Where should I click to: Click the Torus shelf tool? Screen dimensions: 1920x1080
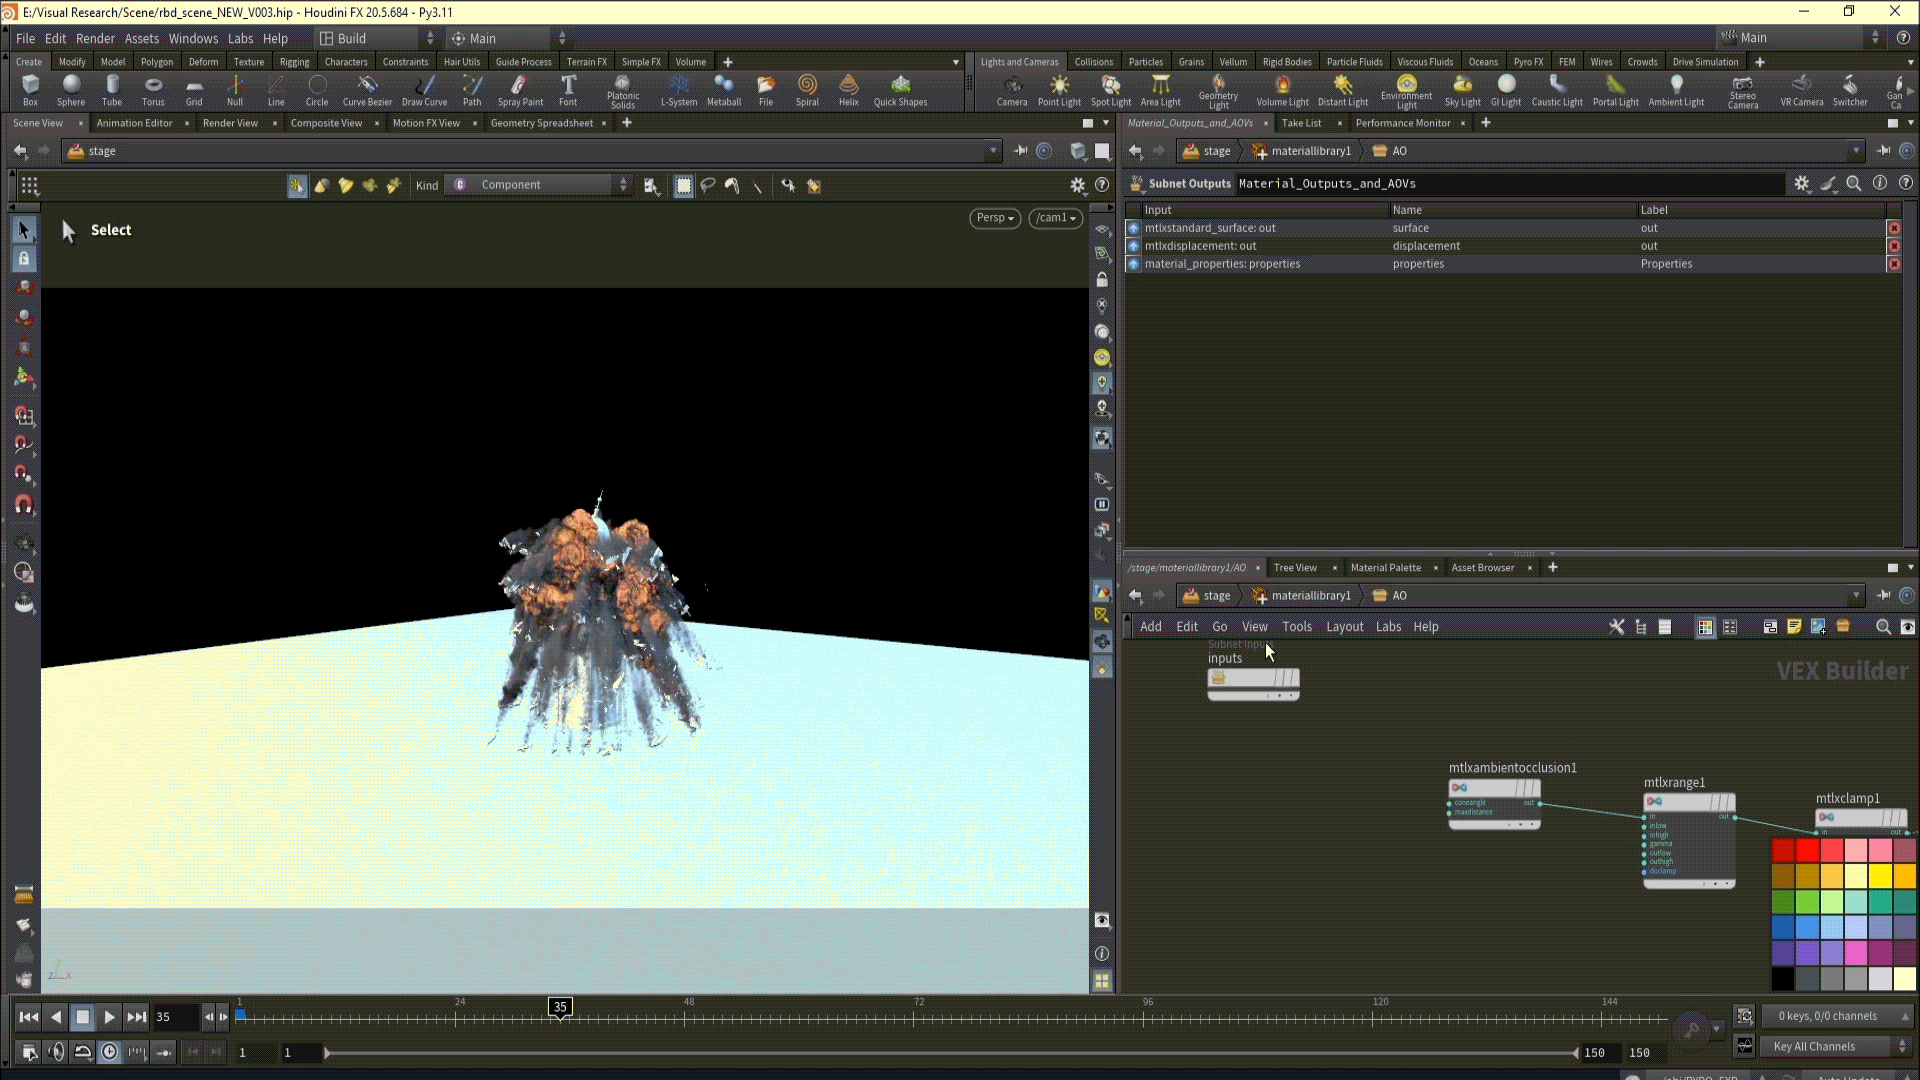(x=153, y=90)
